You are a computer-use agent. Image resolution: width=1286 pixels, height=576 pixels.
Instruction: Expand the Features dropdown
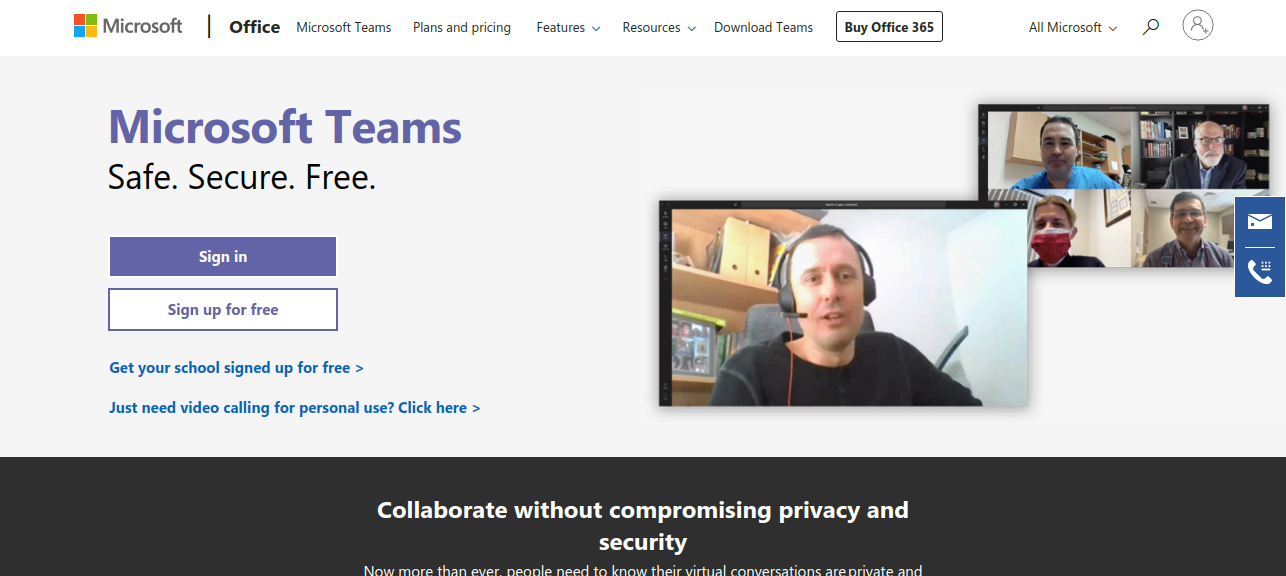point(568,27)
